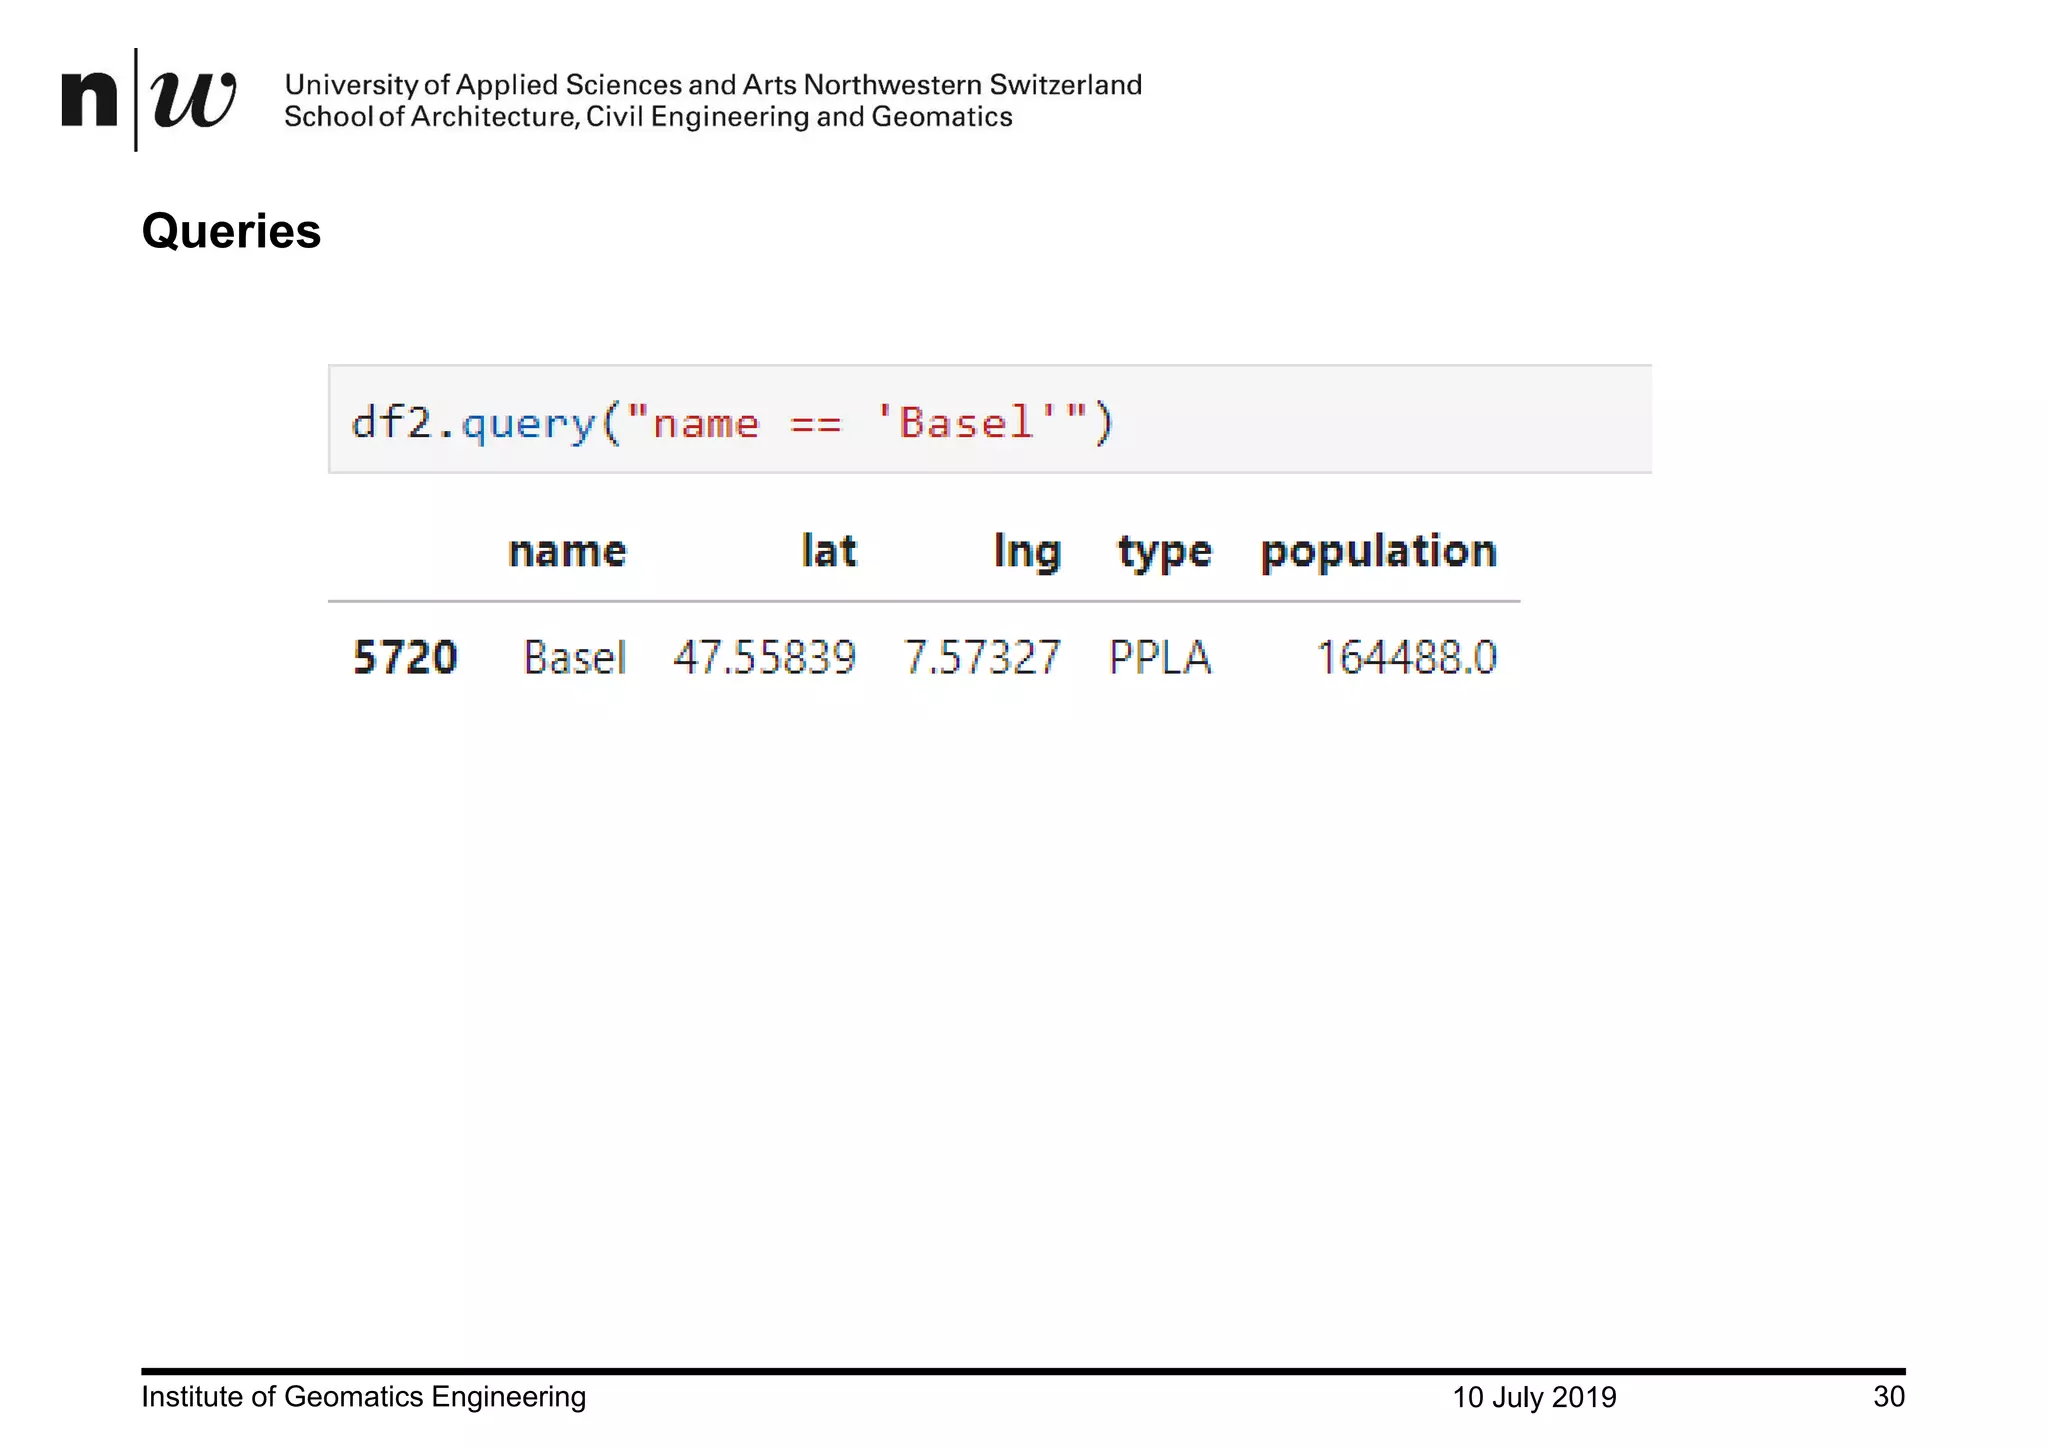Click the Institute of Geomatics Engineering footer
Viewport: 2048px width, 1448px height.
tap(363, 1397)
